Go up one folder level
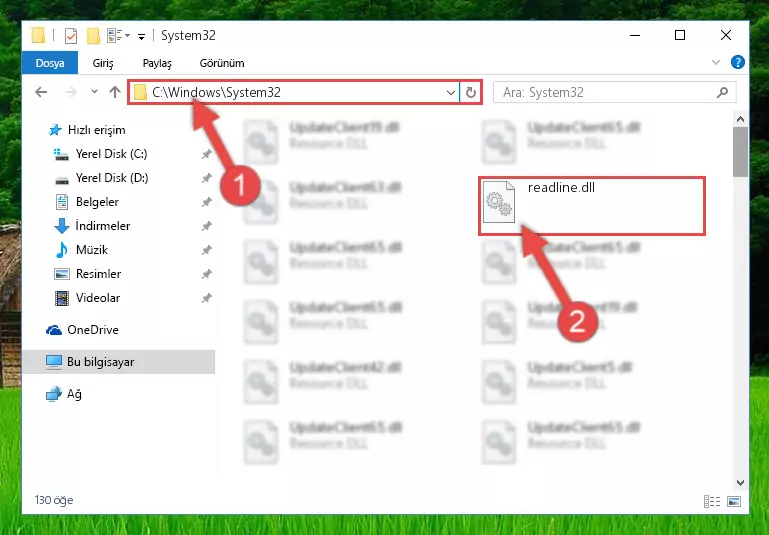769x535 pixels. tap(115, 92)
